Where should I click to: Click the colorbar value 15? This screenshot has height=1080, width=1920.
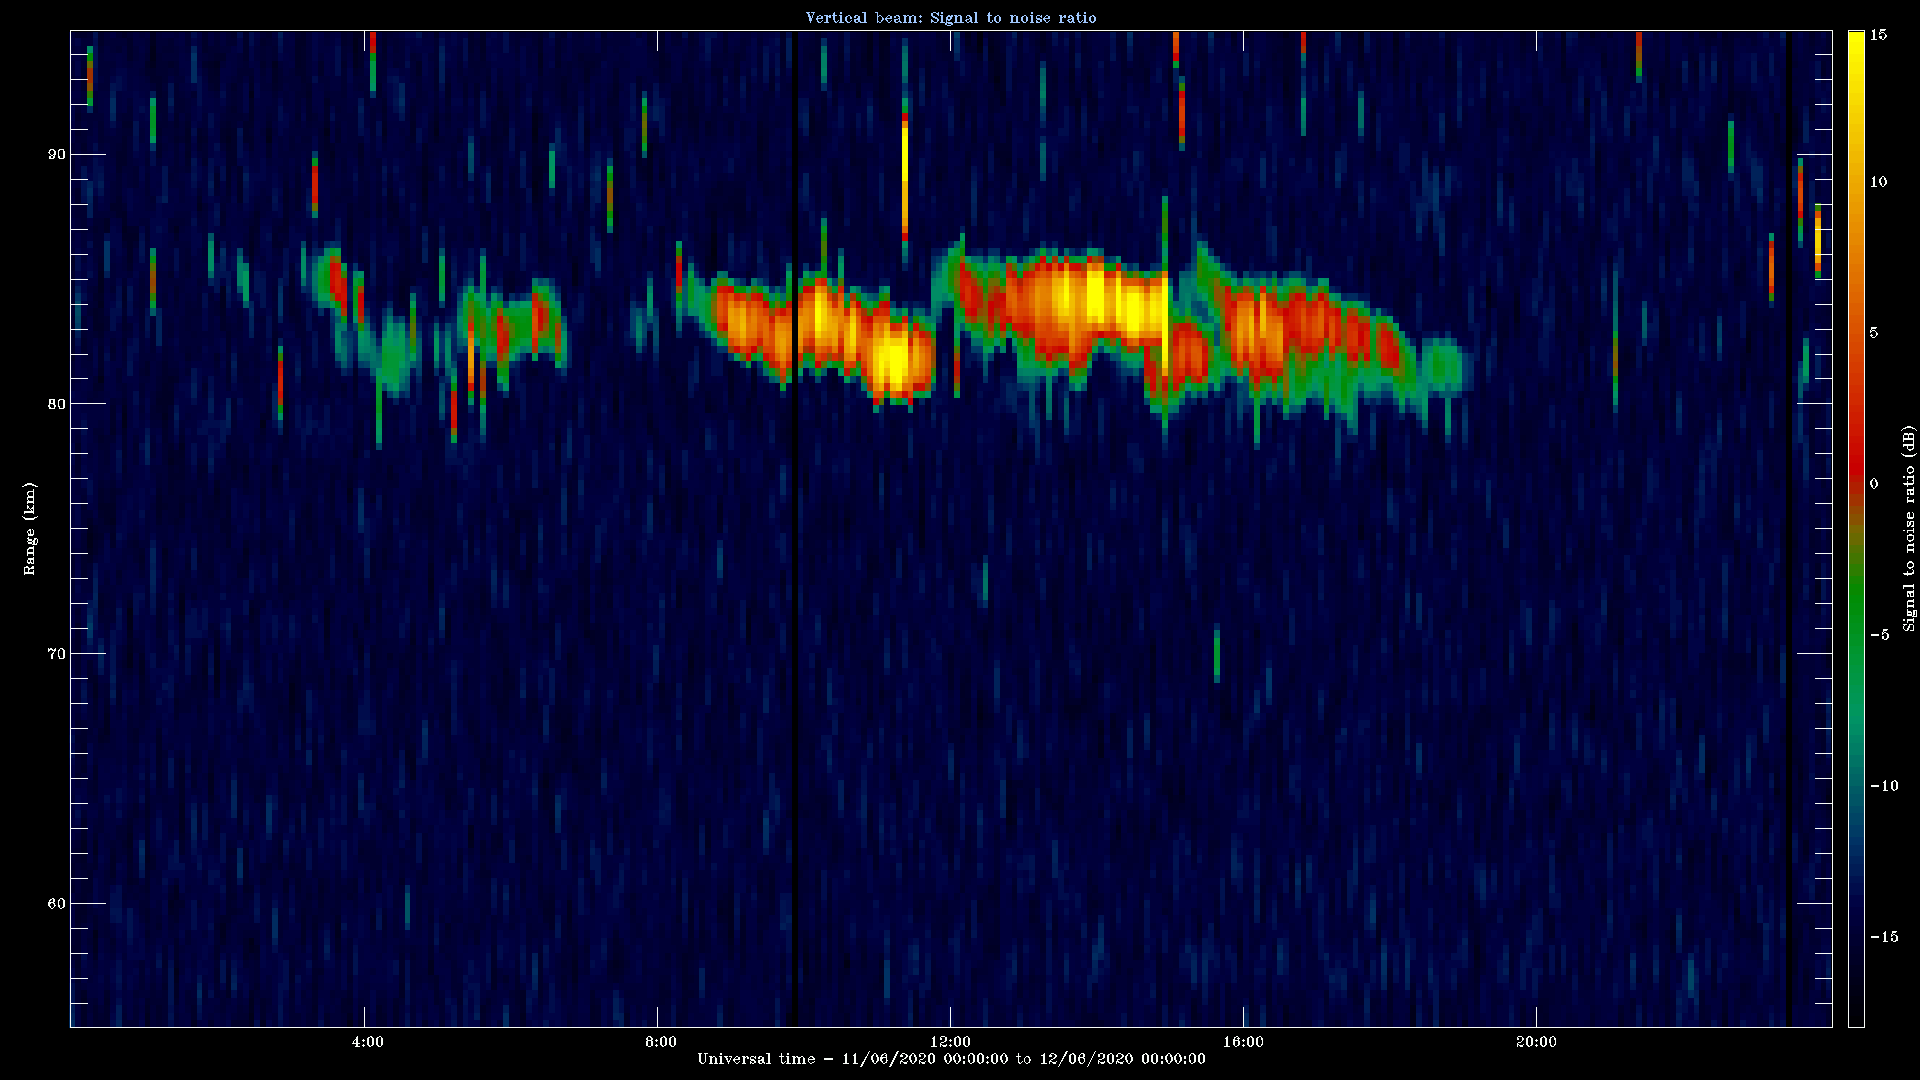(x=1878, y=35)
